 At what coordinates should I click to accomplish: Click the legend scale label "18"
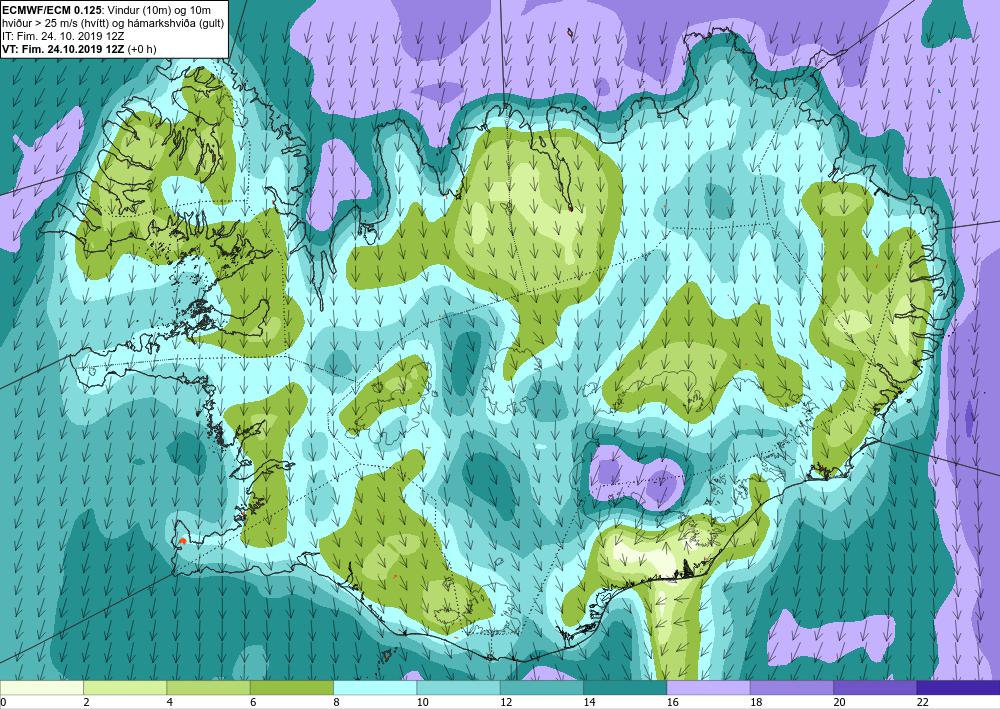tap(756, 702)
